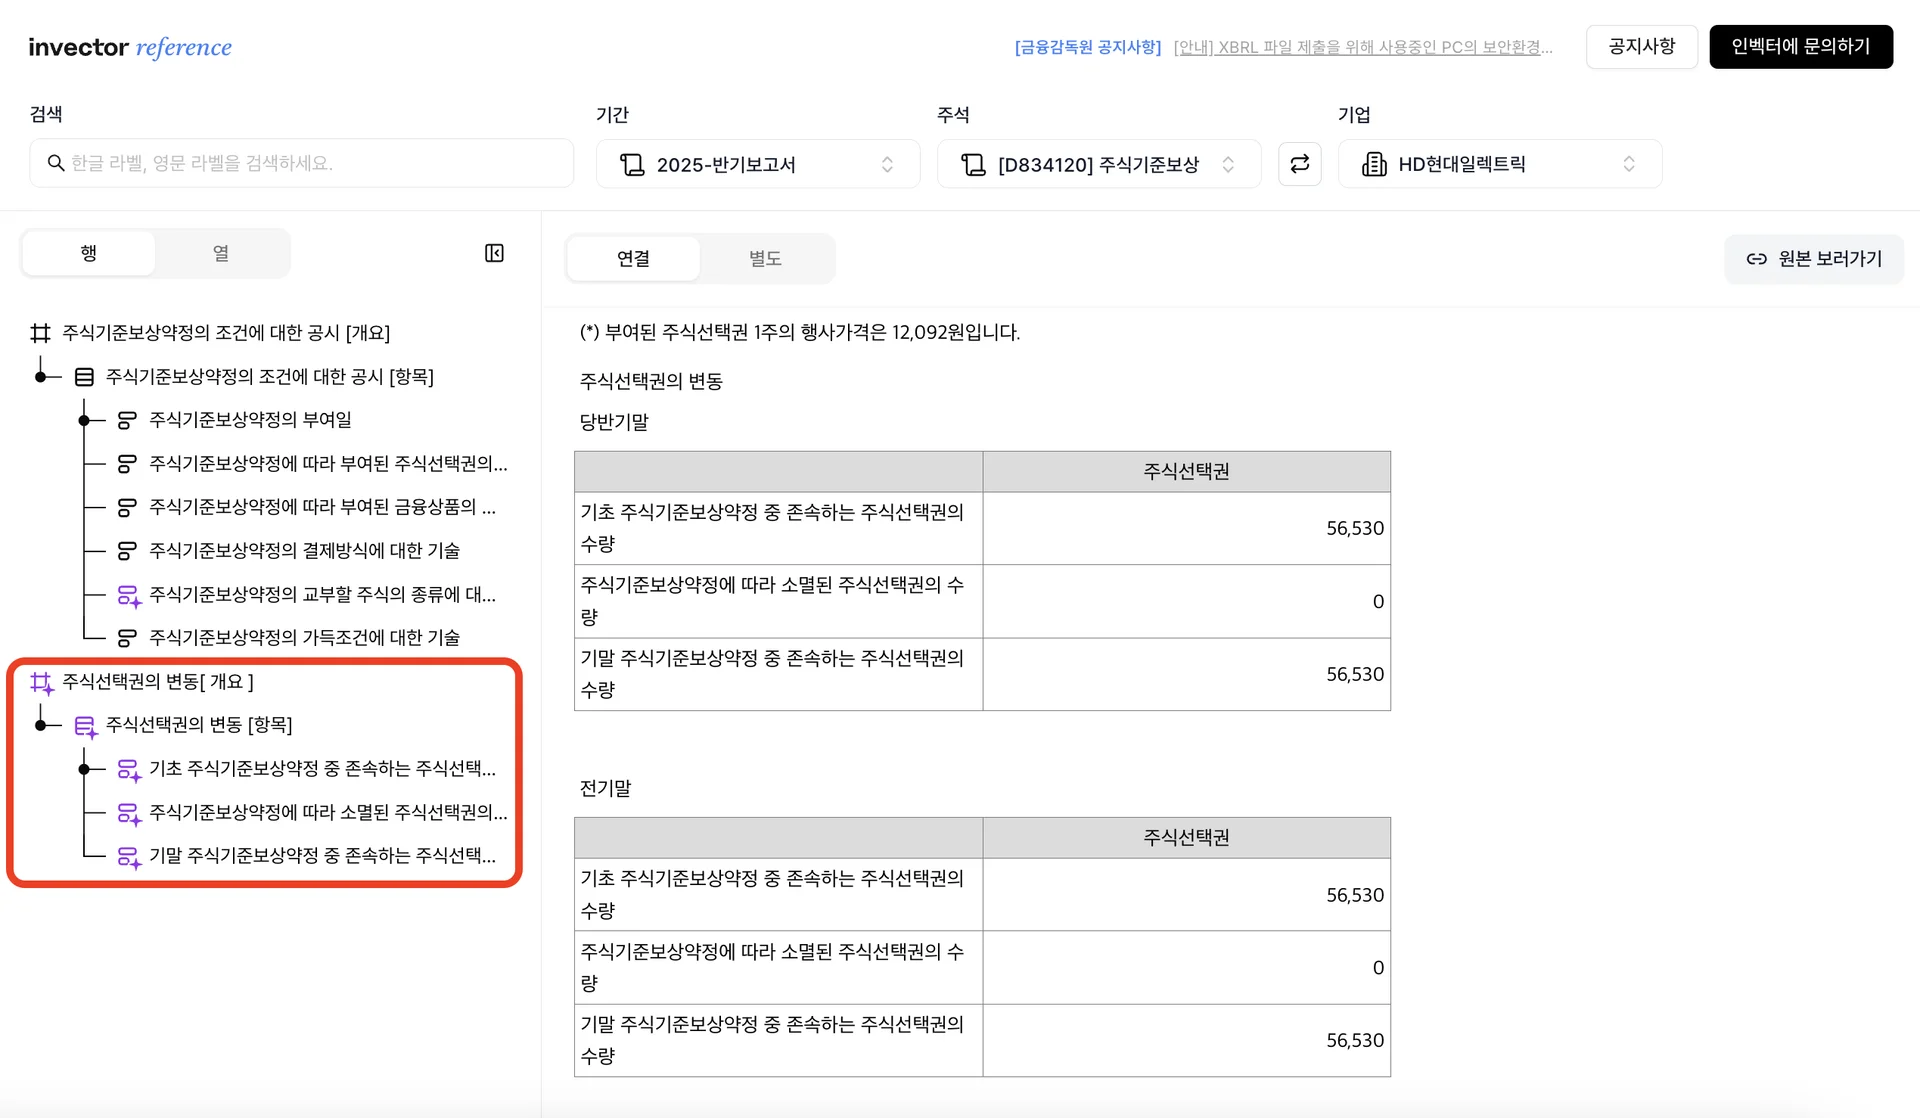Open the [D834120] 주식기준보상 note dropdown
Image resolution: width=1920 pixels, height=1118 pixels.
[1098, 164]
